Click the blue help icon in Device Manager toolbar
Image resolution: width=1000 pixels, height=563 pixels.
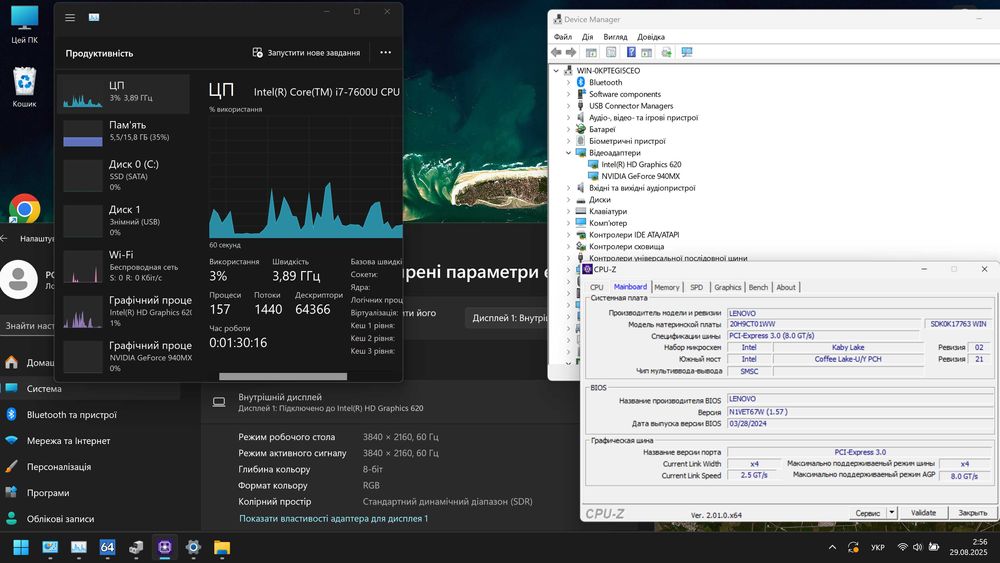[x=631, y=52]
